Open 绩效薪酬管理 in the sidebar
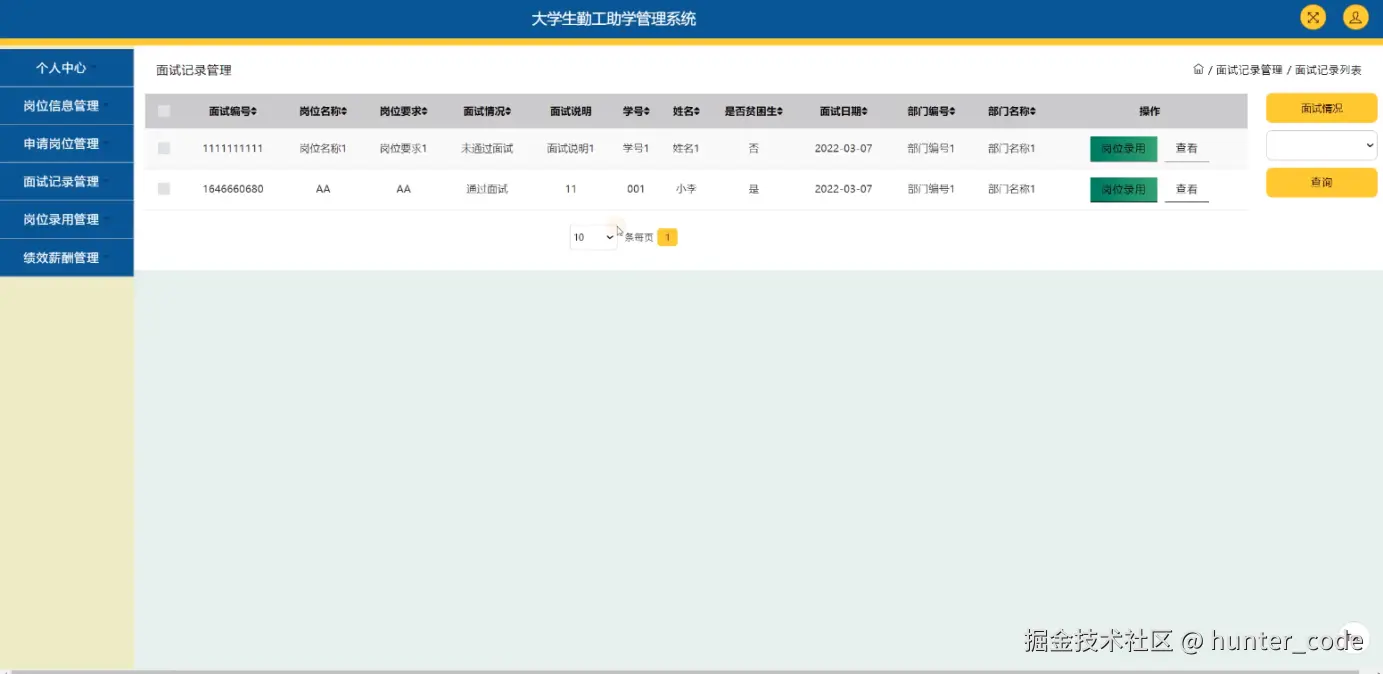1383x674 pixels. [x=66, y=258]
